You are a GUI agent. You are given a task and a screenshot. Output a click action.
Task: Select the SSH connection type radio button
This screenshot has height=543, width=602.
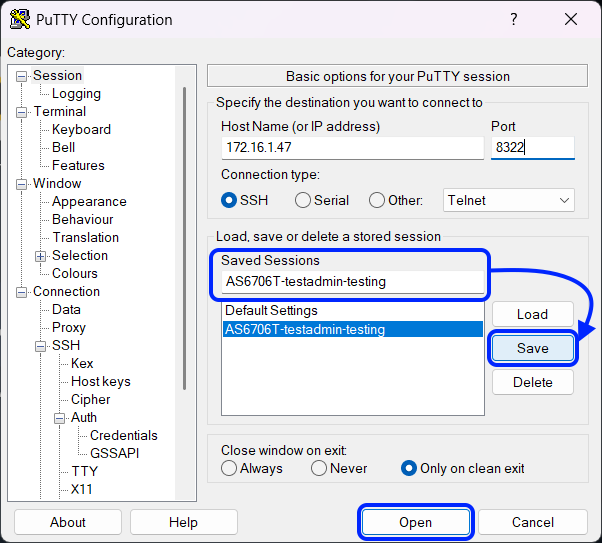[229, 200]
